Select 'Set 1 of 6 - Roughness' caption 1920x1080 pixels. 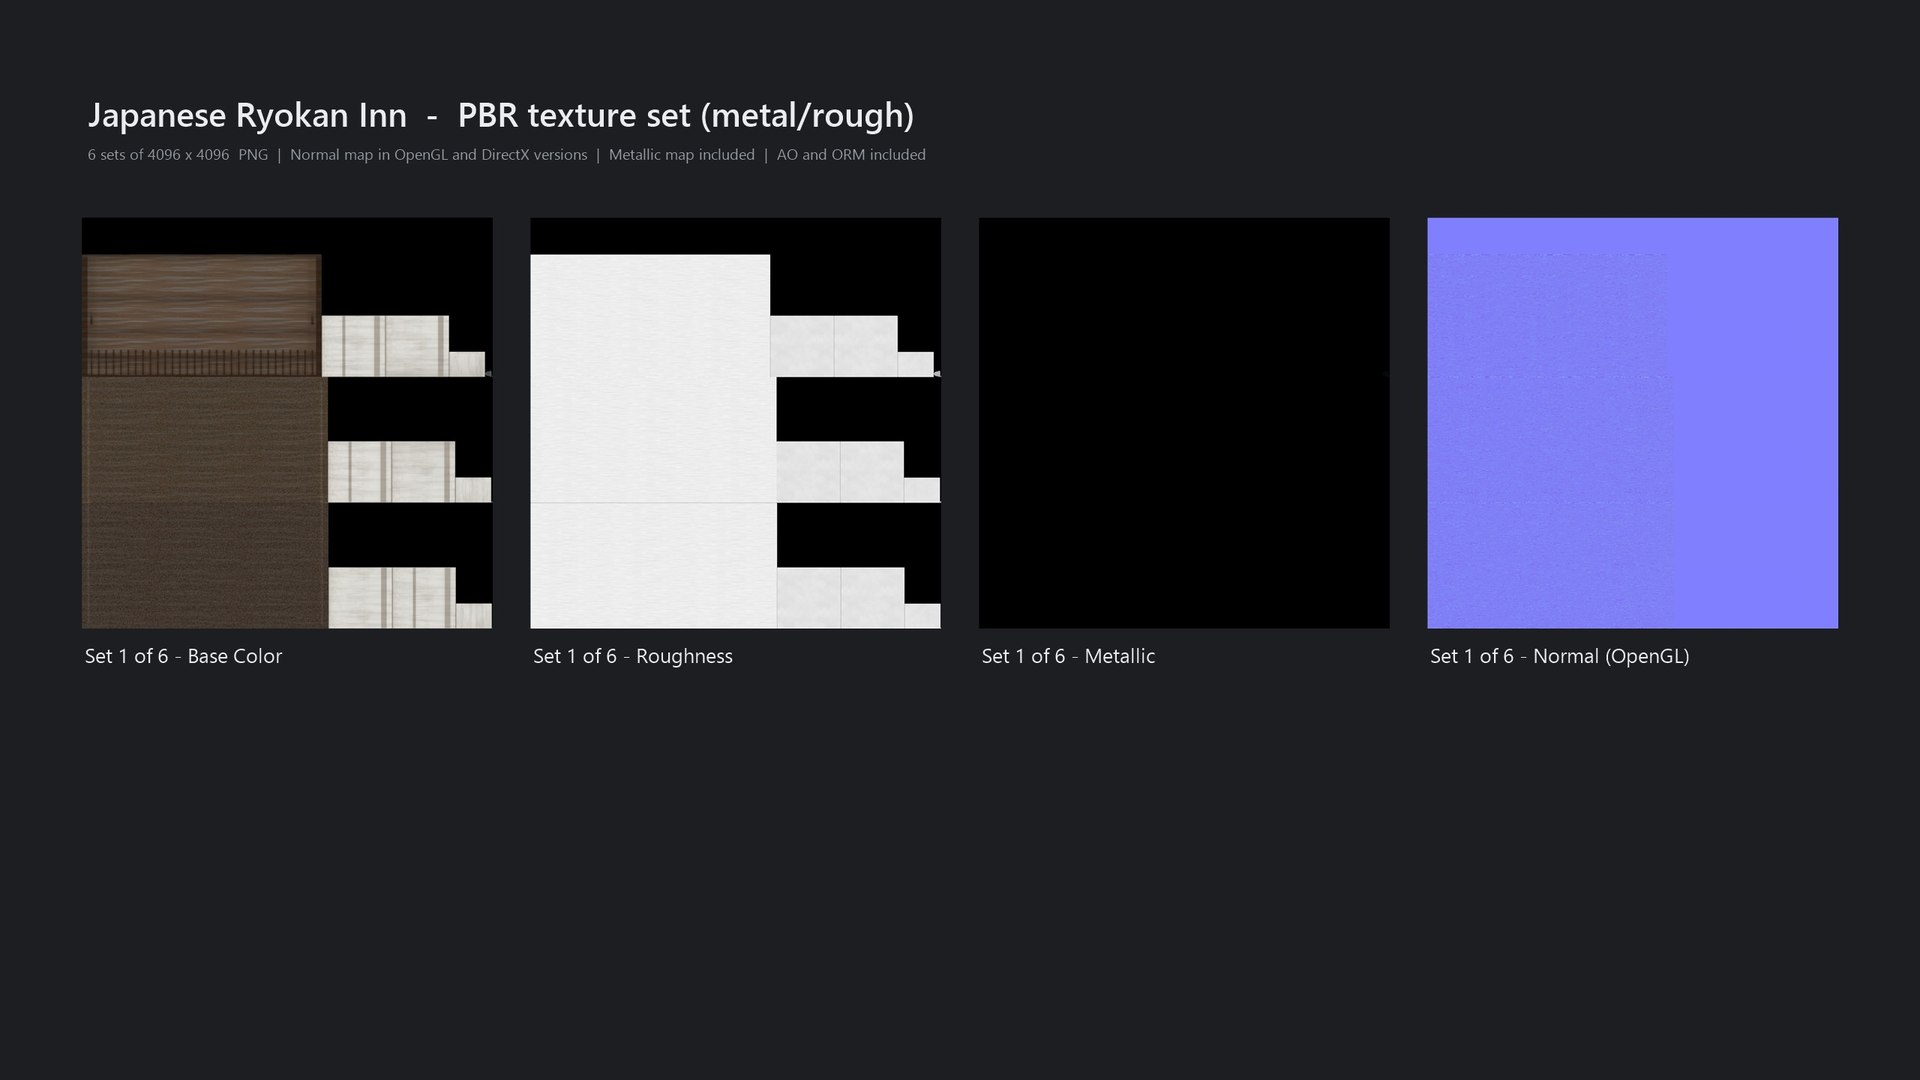(x=633, y=656)
